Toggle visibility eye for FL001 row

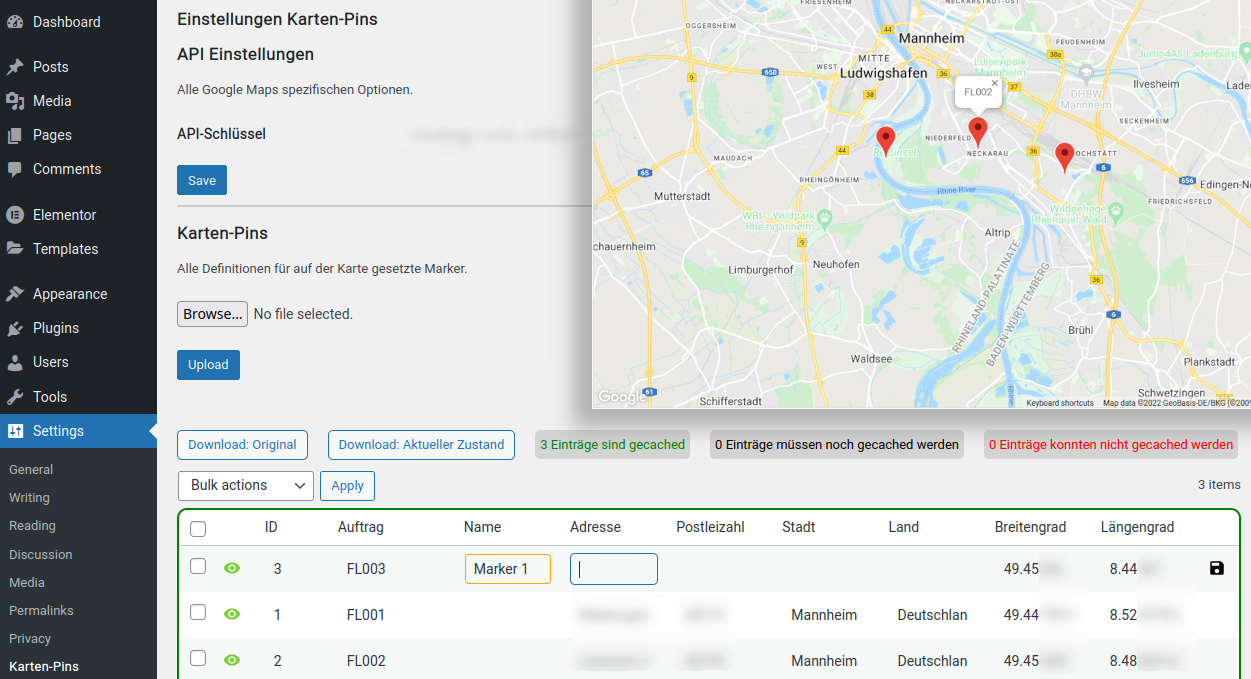[232, 614]
